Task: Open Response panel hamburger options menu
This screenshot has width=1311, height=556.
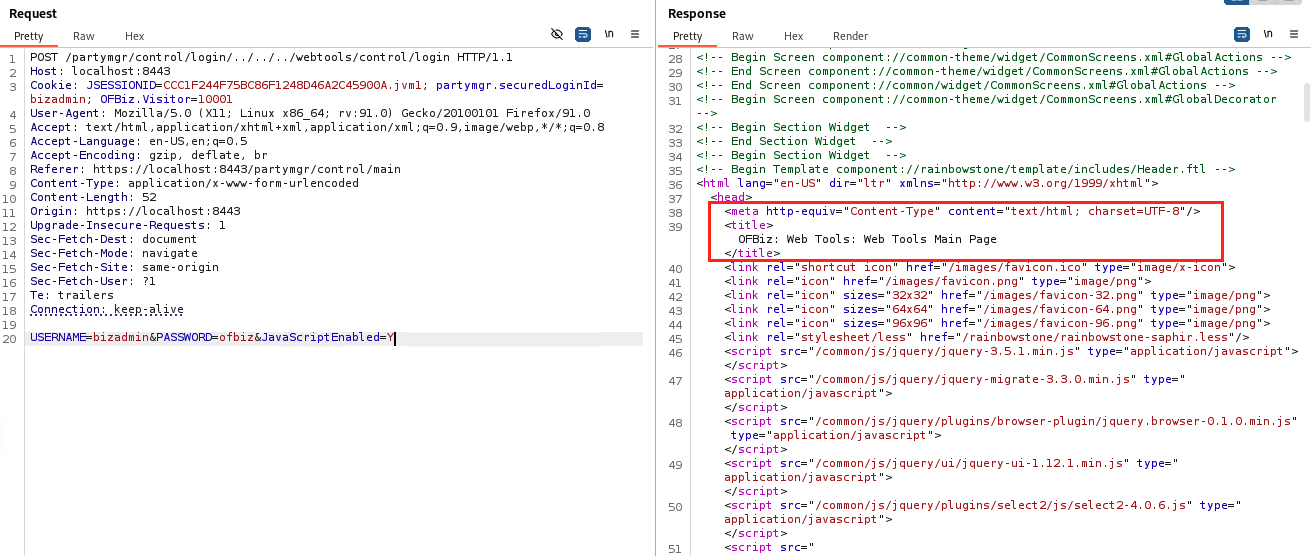Action: [x=1293, y=34]
